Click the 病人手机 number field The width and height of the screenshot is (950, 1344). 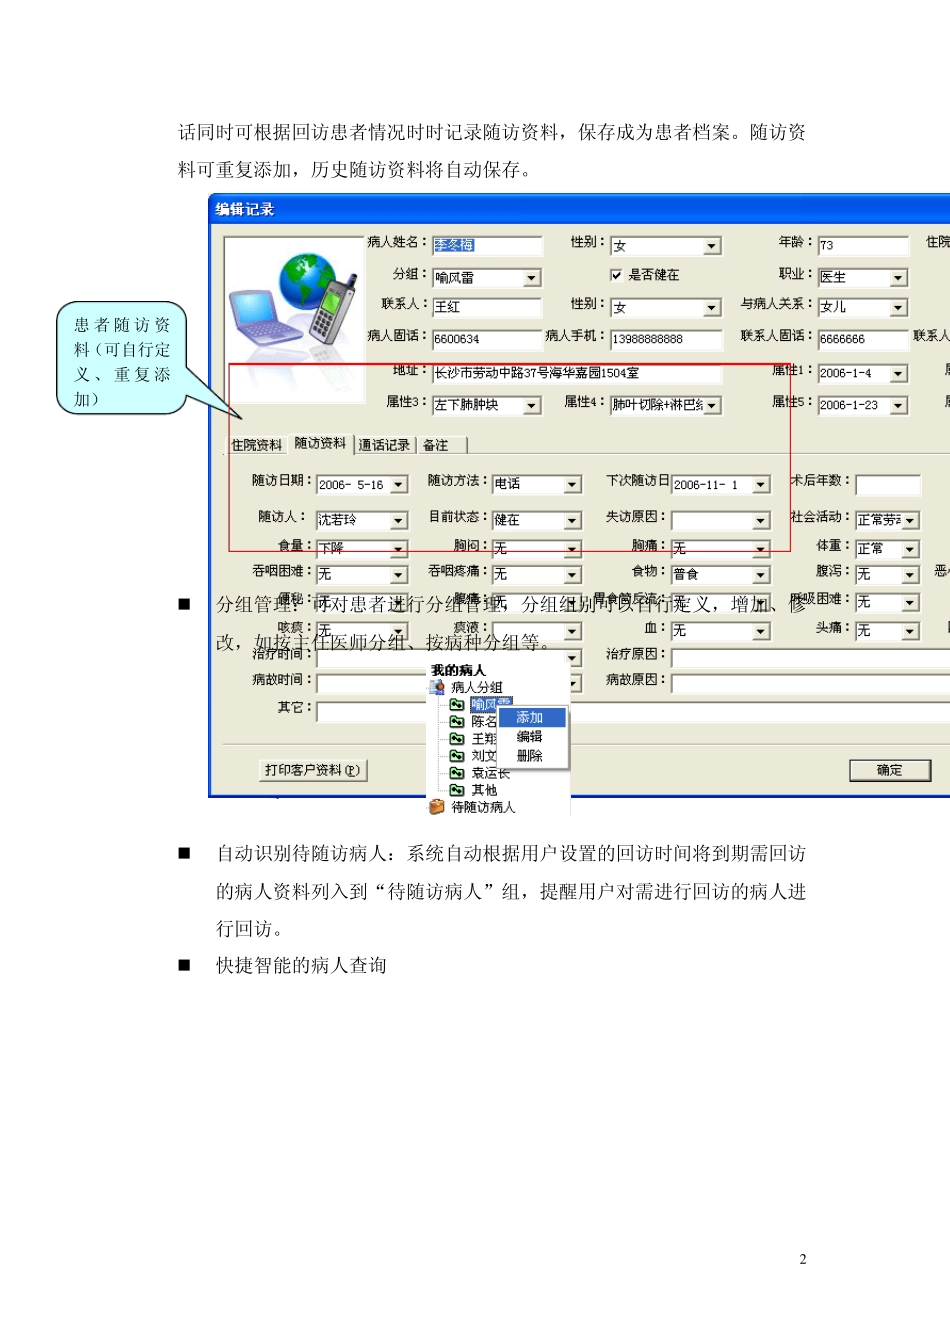click(666, 339)
